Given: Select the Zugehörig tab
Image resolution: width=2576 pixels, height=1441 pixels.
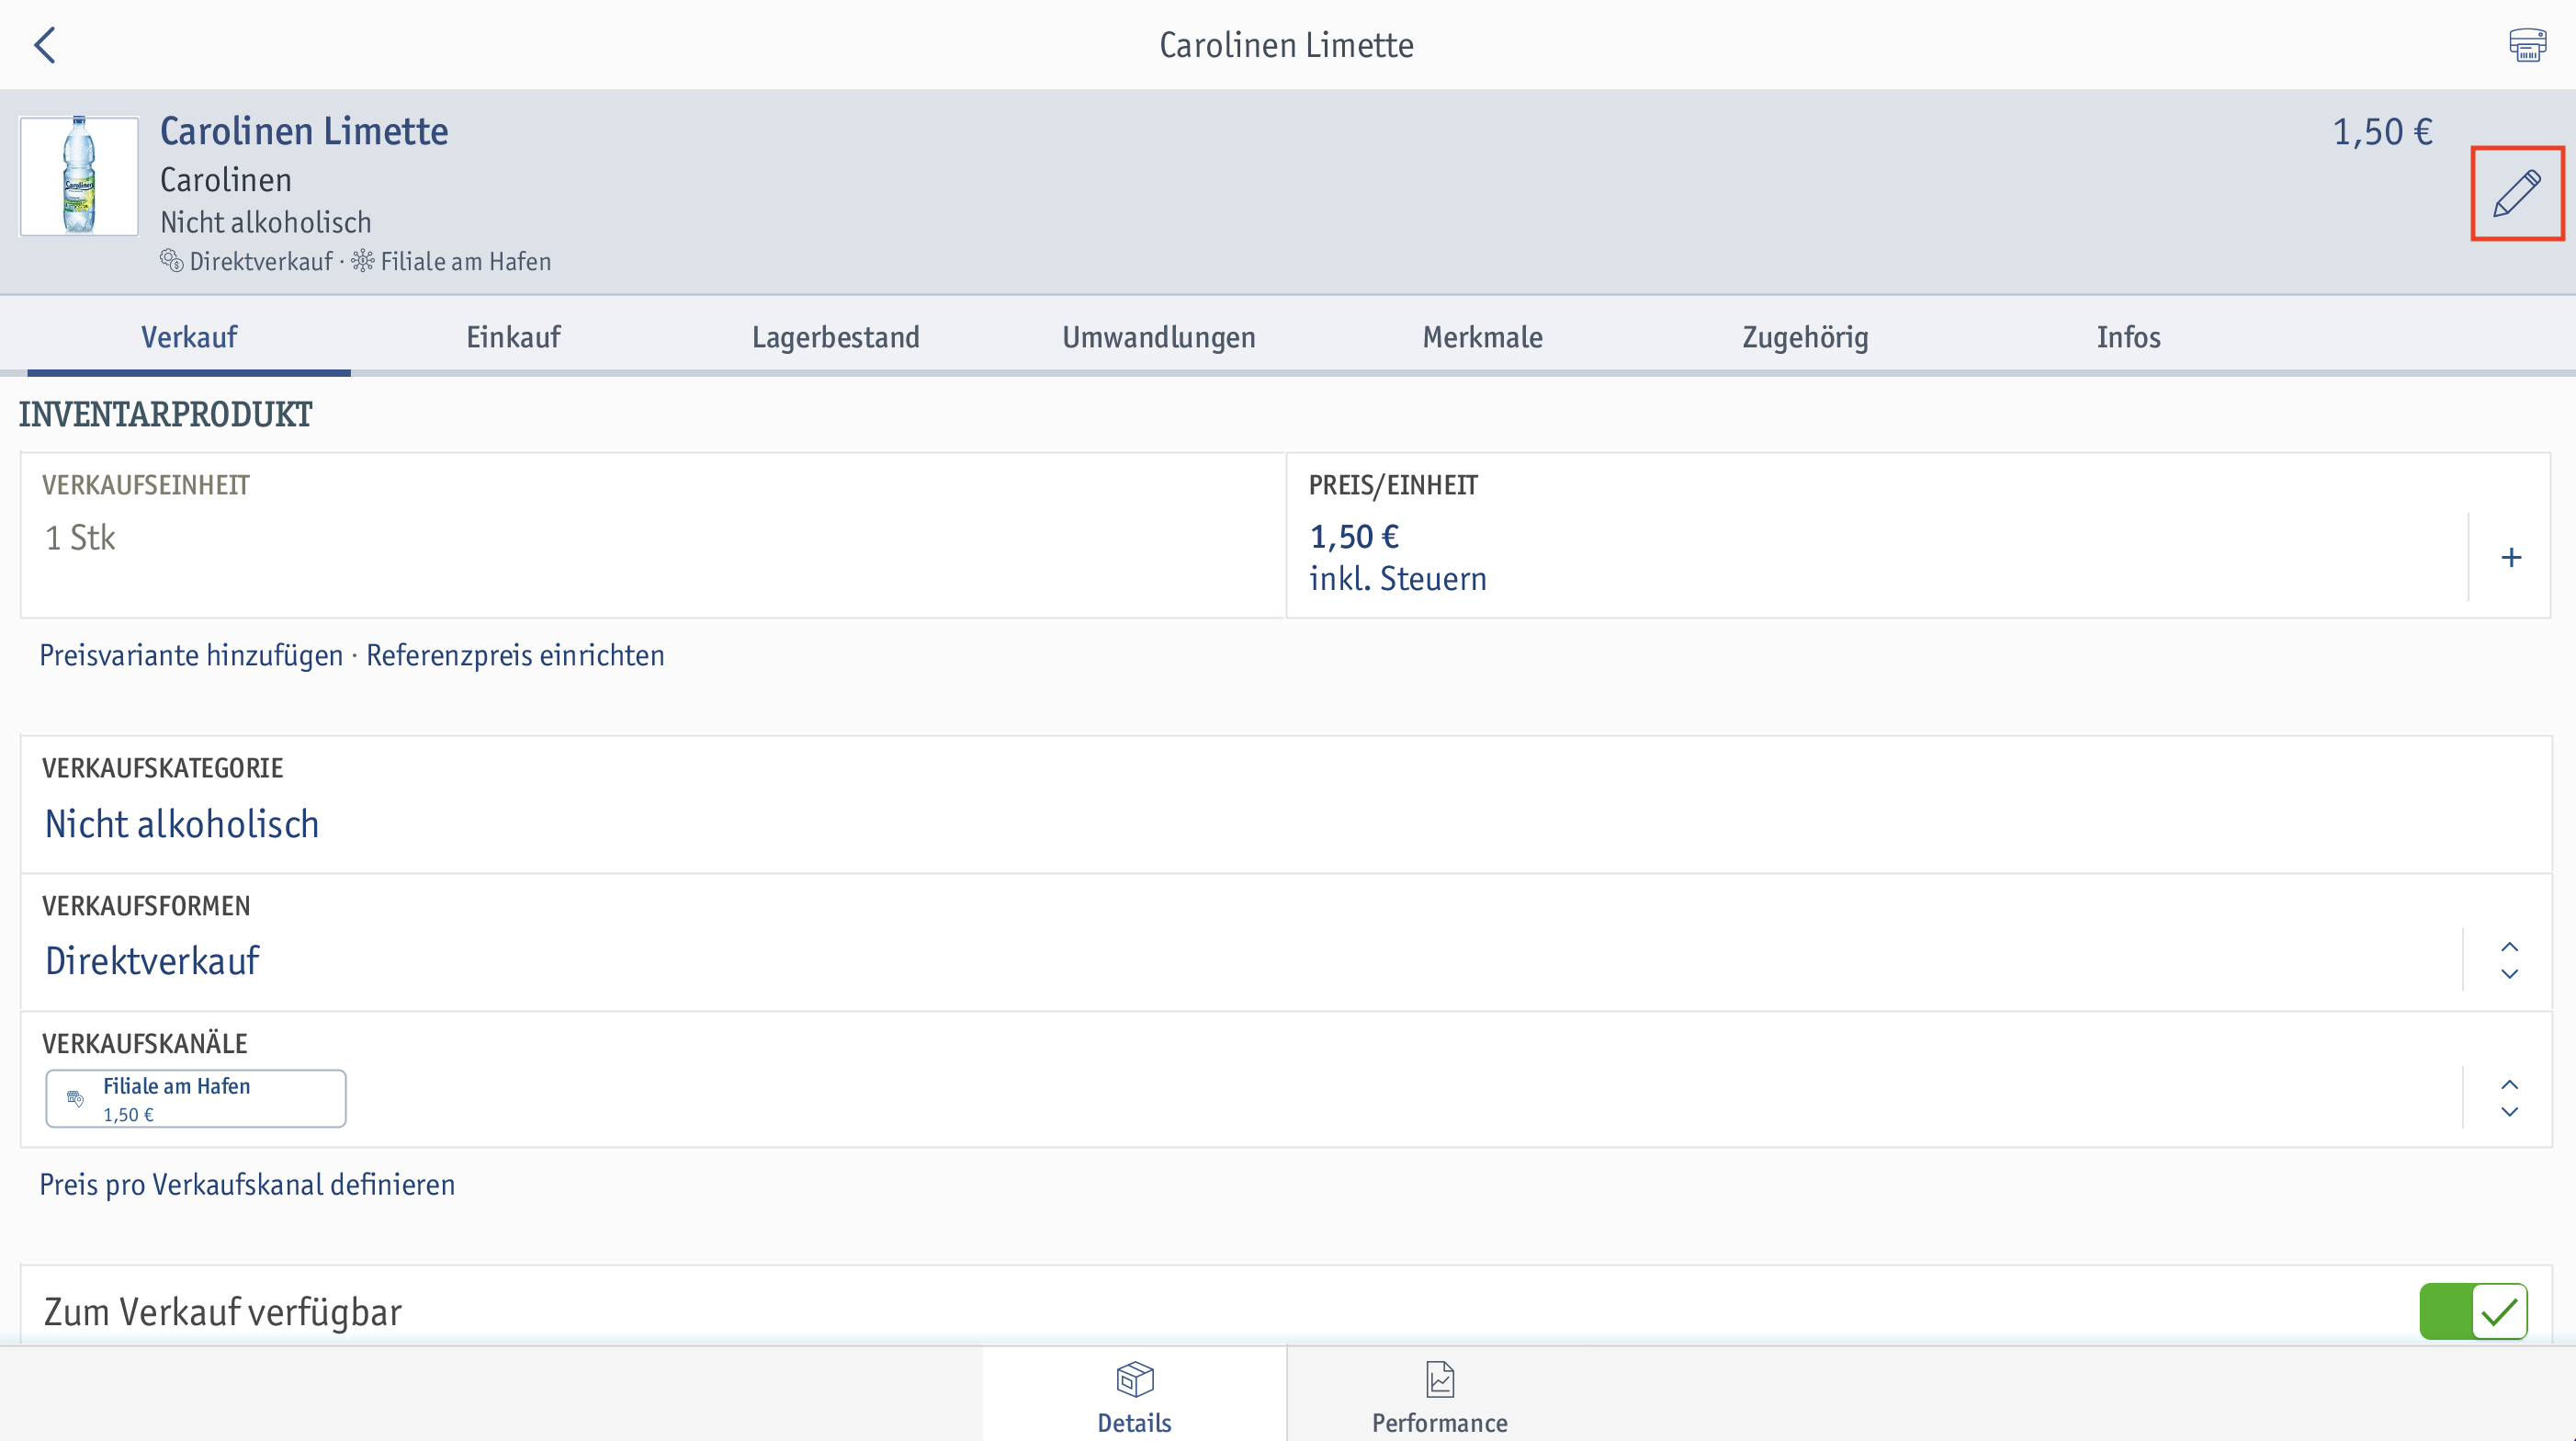Looking at the screenshot, I should (x=1805, y=337).
